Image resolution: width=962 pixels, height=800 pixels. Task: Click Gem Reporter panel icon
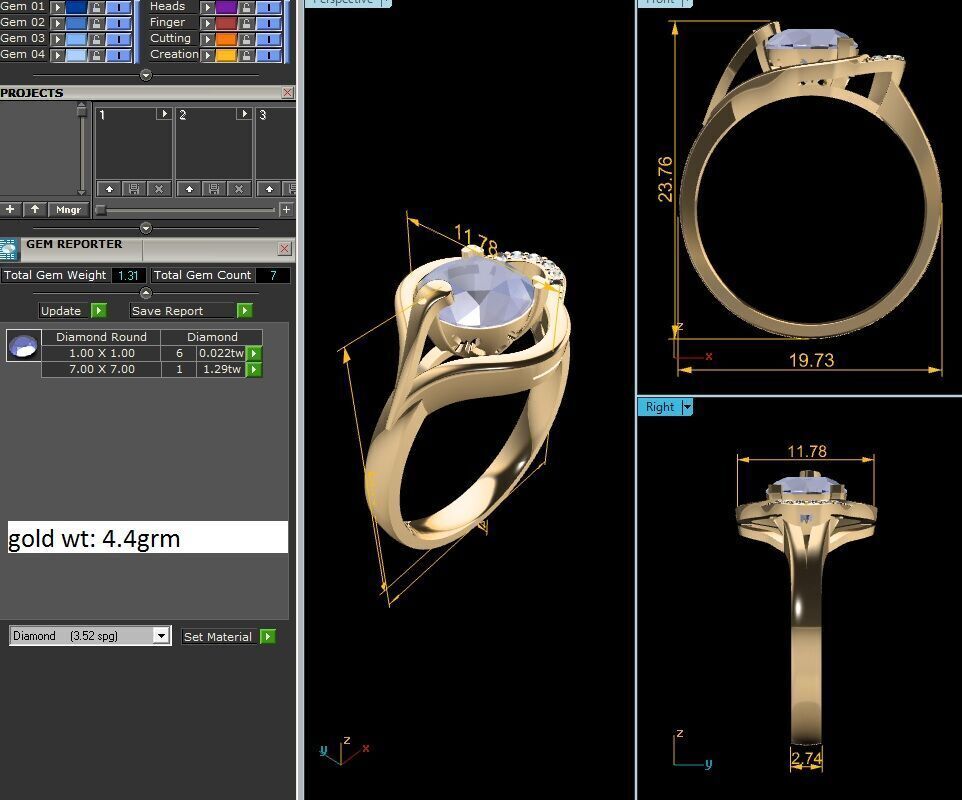9,249
